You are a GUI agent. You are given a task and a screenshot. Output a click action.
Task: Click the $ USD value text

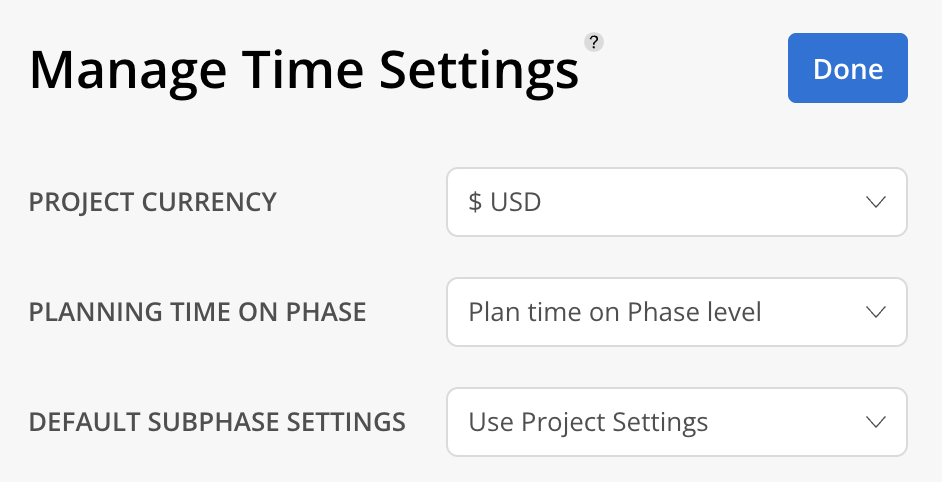(505, 202)
